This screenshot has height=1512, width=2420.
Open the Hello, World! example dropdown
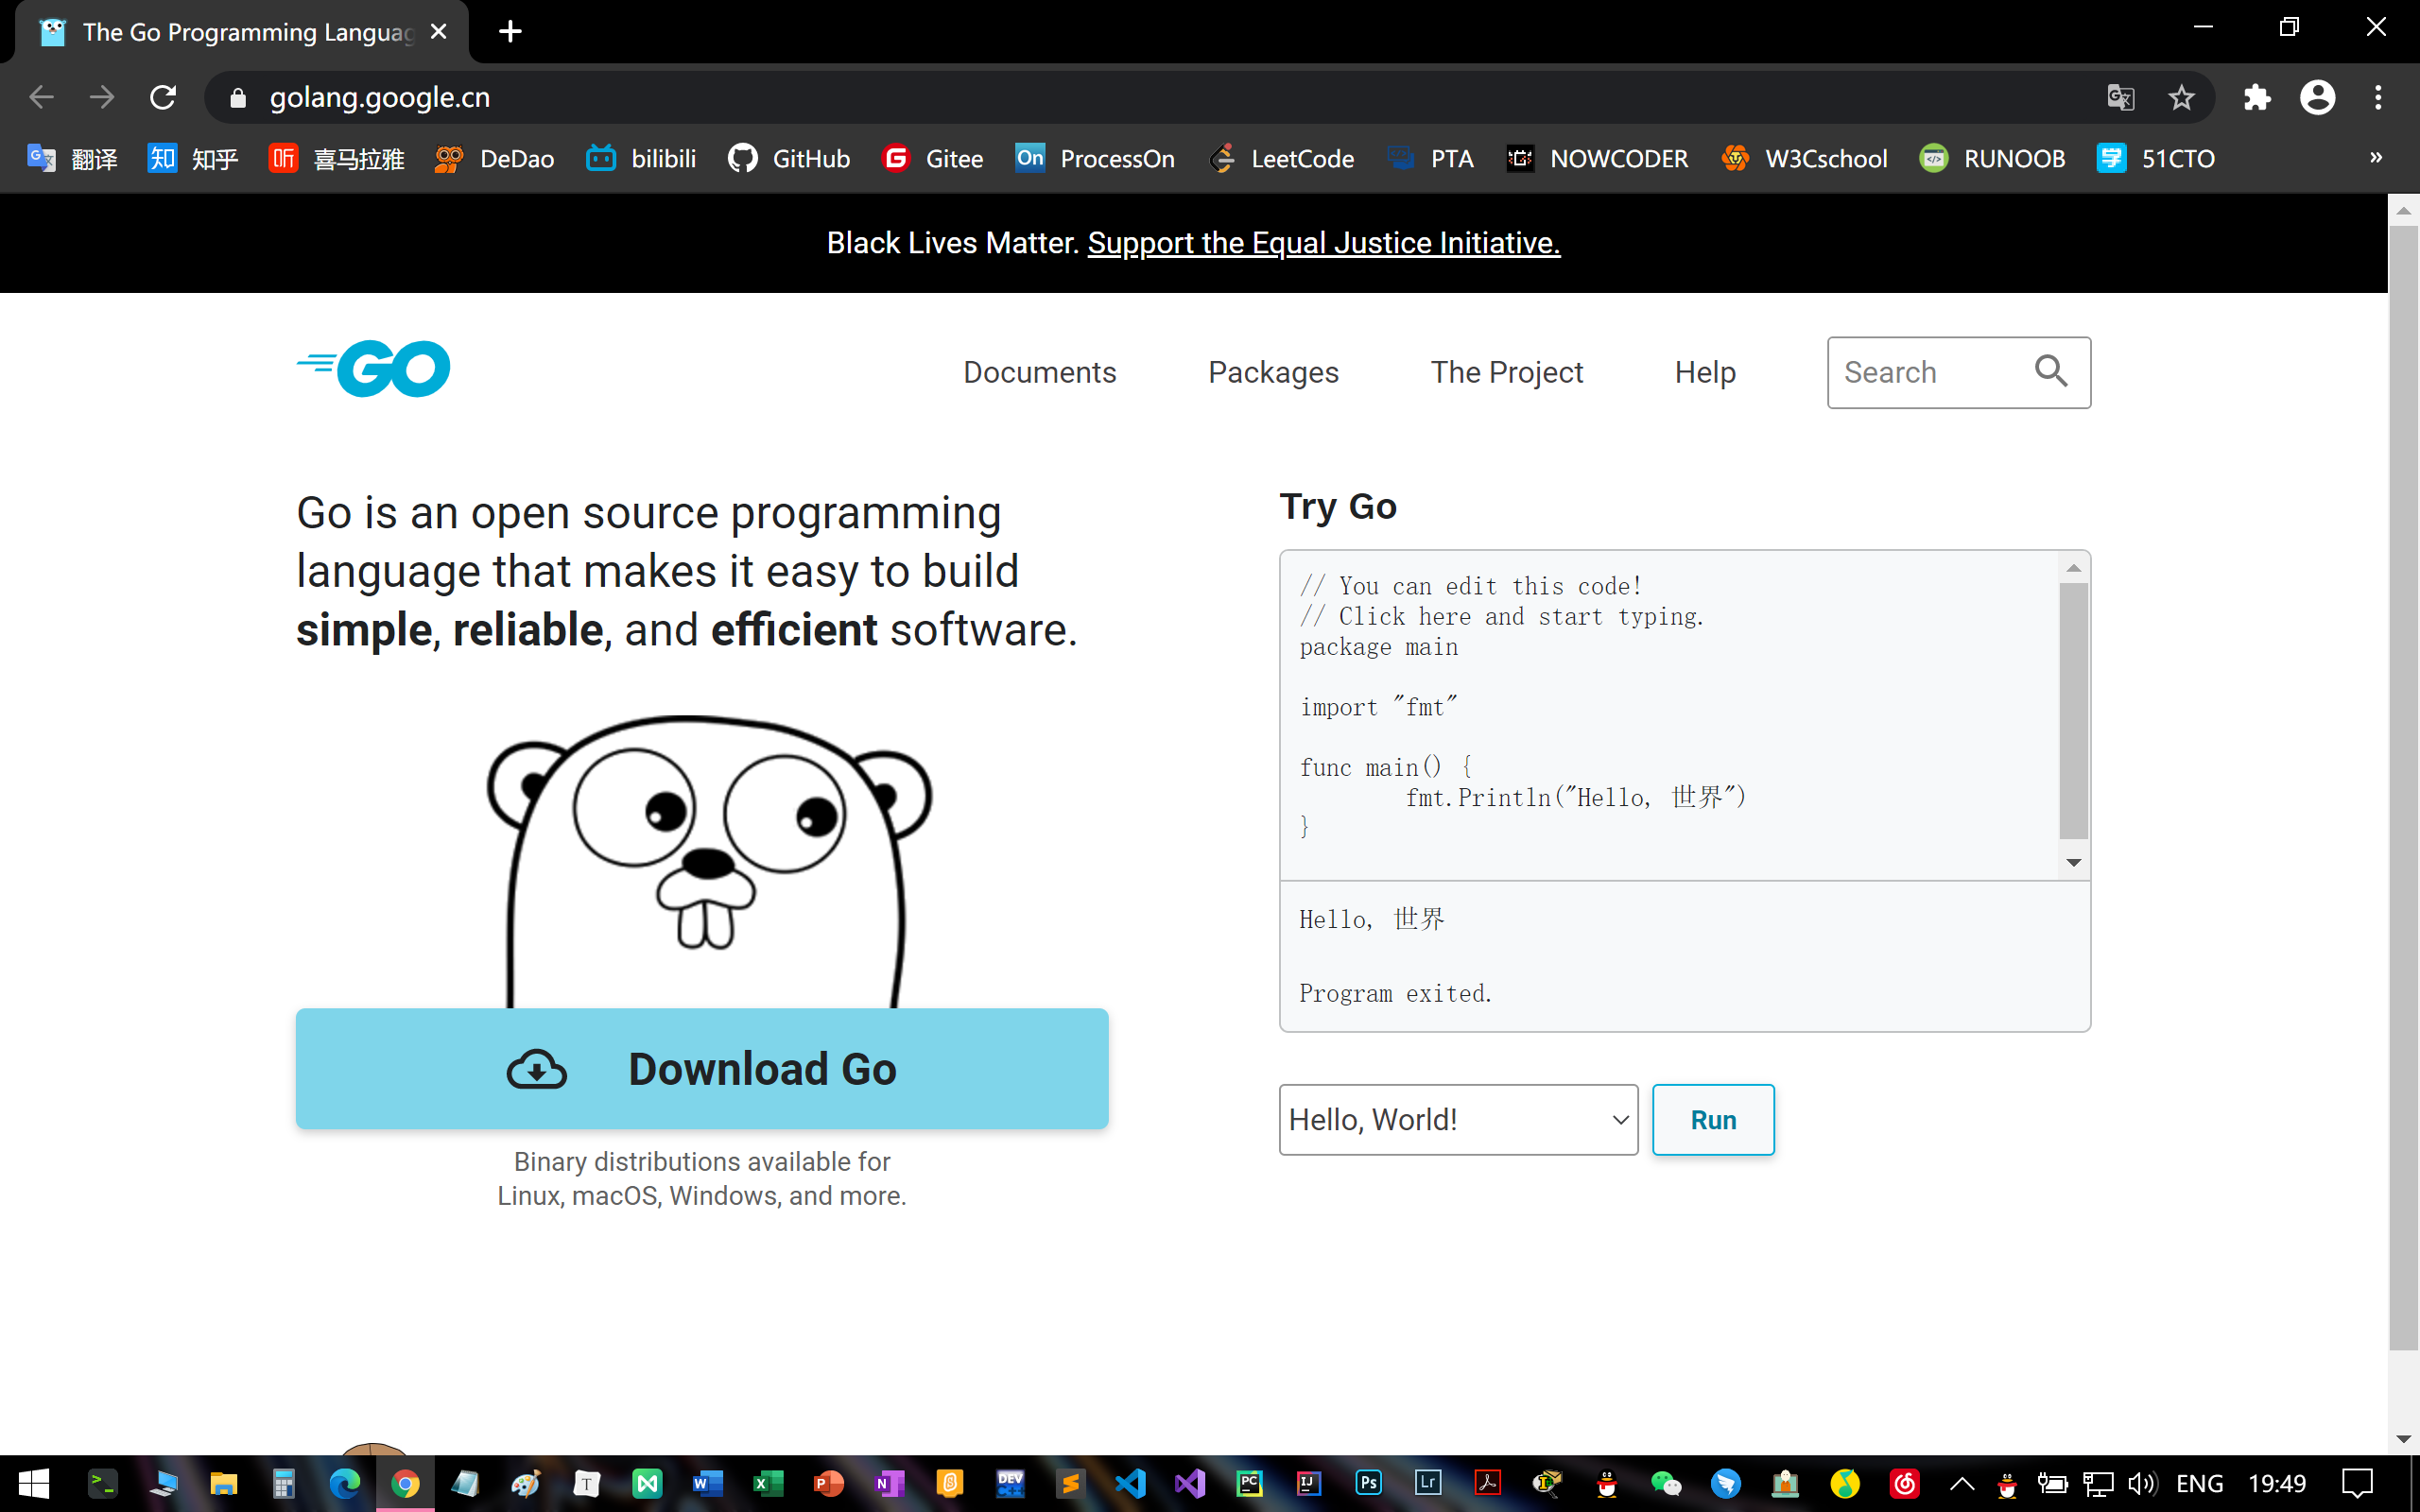click(x=1458, y=1120)
